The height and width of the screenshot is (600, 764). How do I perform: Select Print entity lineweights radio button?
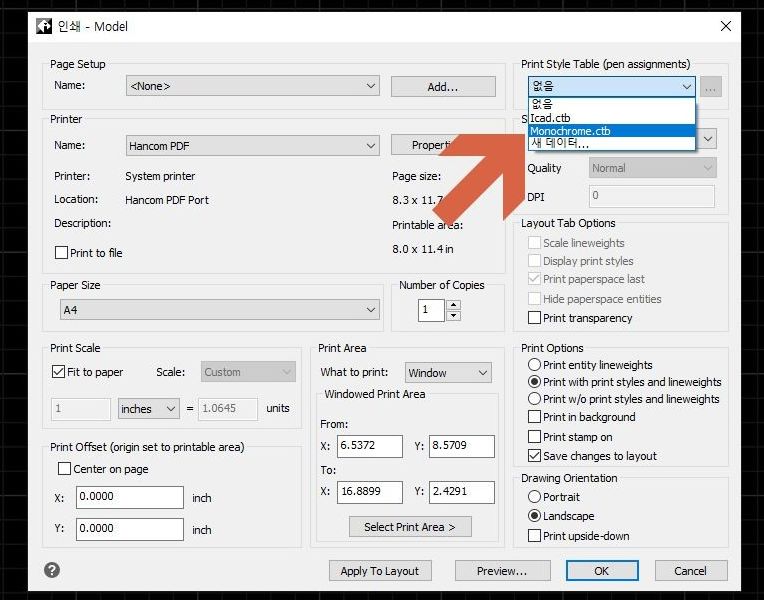[x=535, y=365]
